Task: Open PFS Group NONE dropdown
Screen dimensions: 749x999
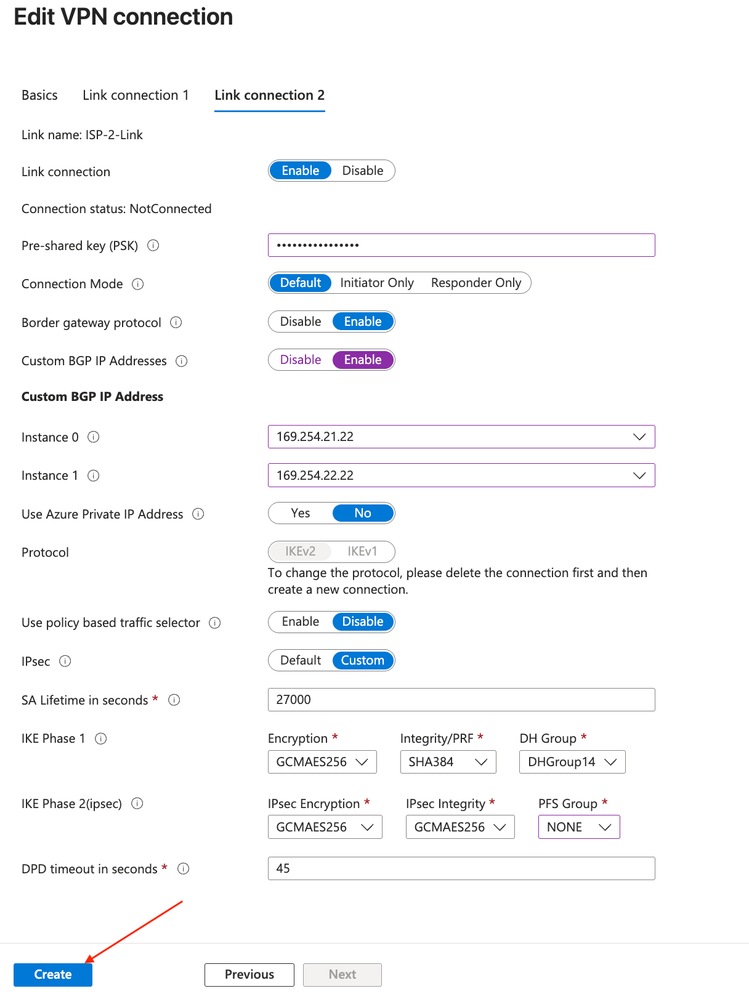Action: click(x=579, y=827)
